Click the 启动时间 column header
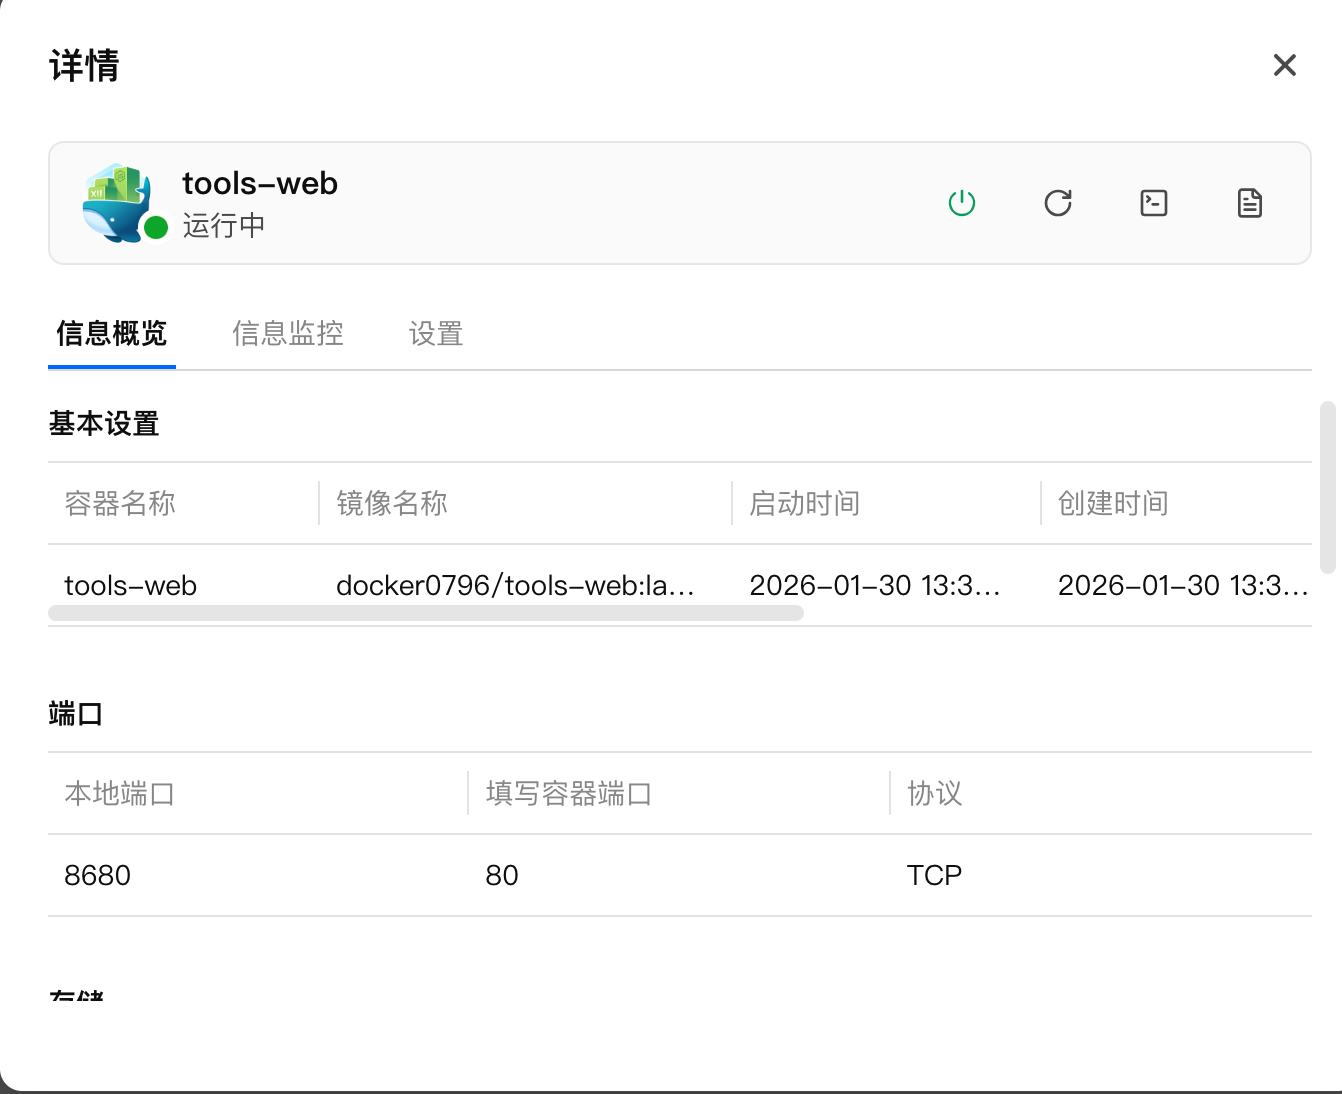Screen dimensions: 1342x1094 (804, 503)
